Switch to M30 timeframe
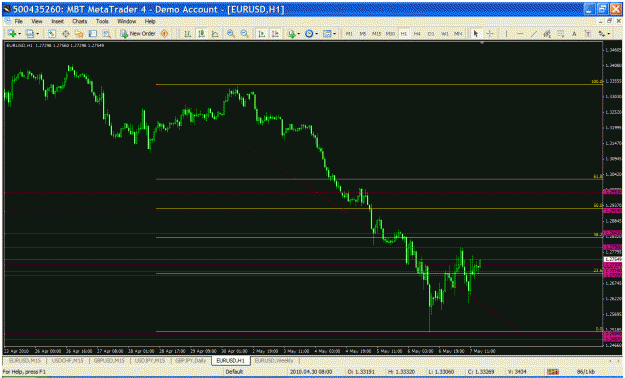The width and height of the screenshot is (625, 378). coord(390,34)
